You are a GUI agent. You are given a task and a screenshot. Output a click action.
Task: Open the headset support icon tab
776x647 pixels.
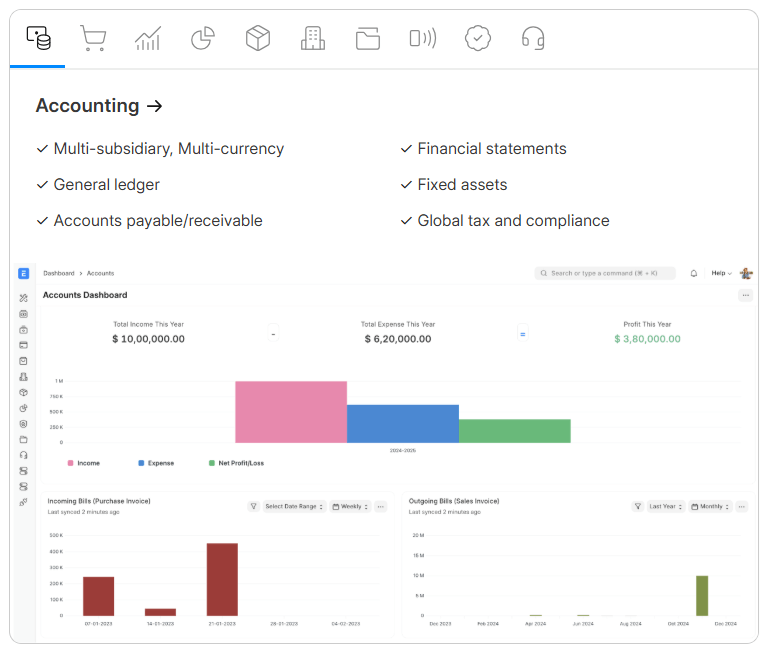[533, 39]
